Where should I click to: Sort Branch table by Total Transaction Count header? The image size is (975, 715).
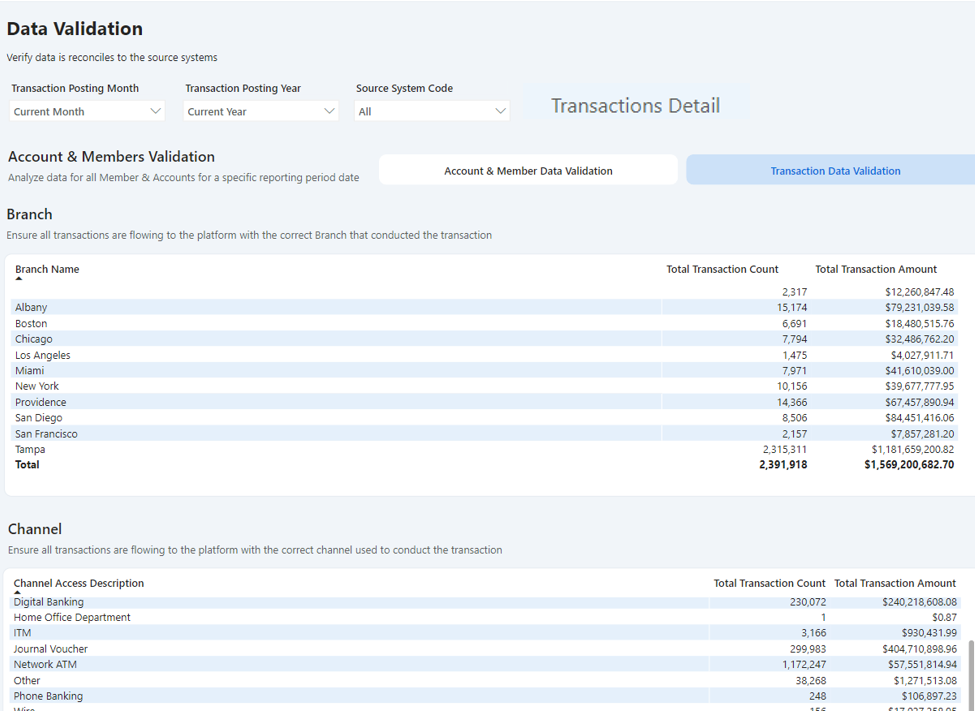coord(722,269)
